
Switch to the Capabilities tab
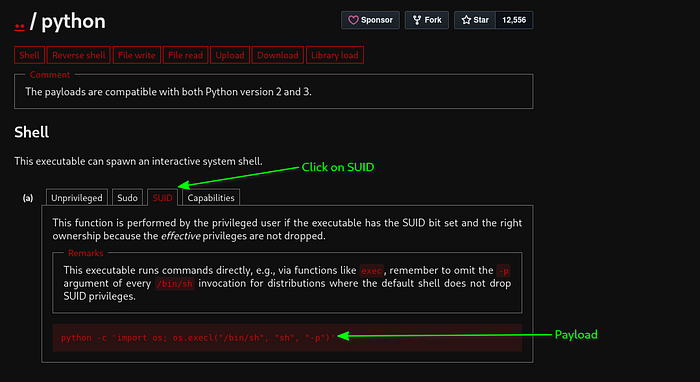(211, 198)
